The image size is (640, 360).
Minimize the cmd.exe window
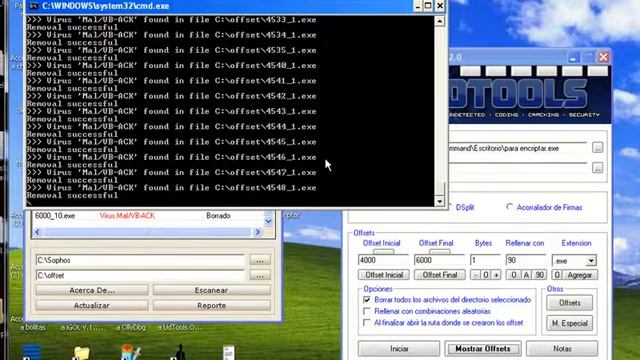pyautogui.click(x=417, y=6)
